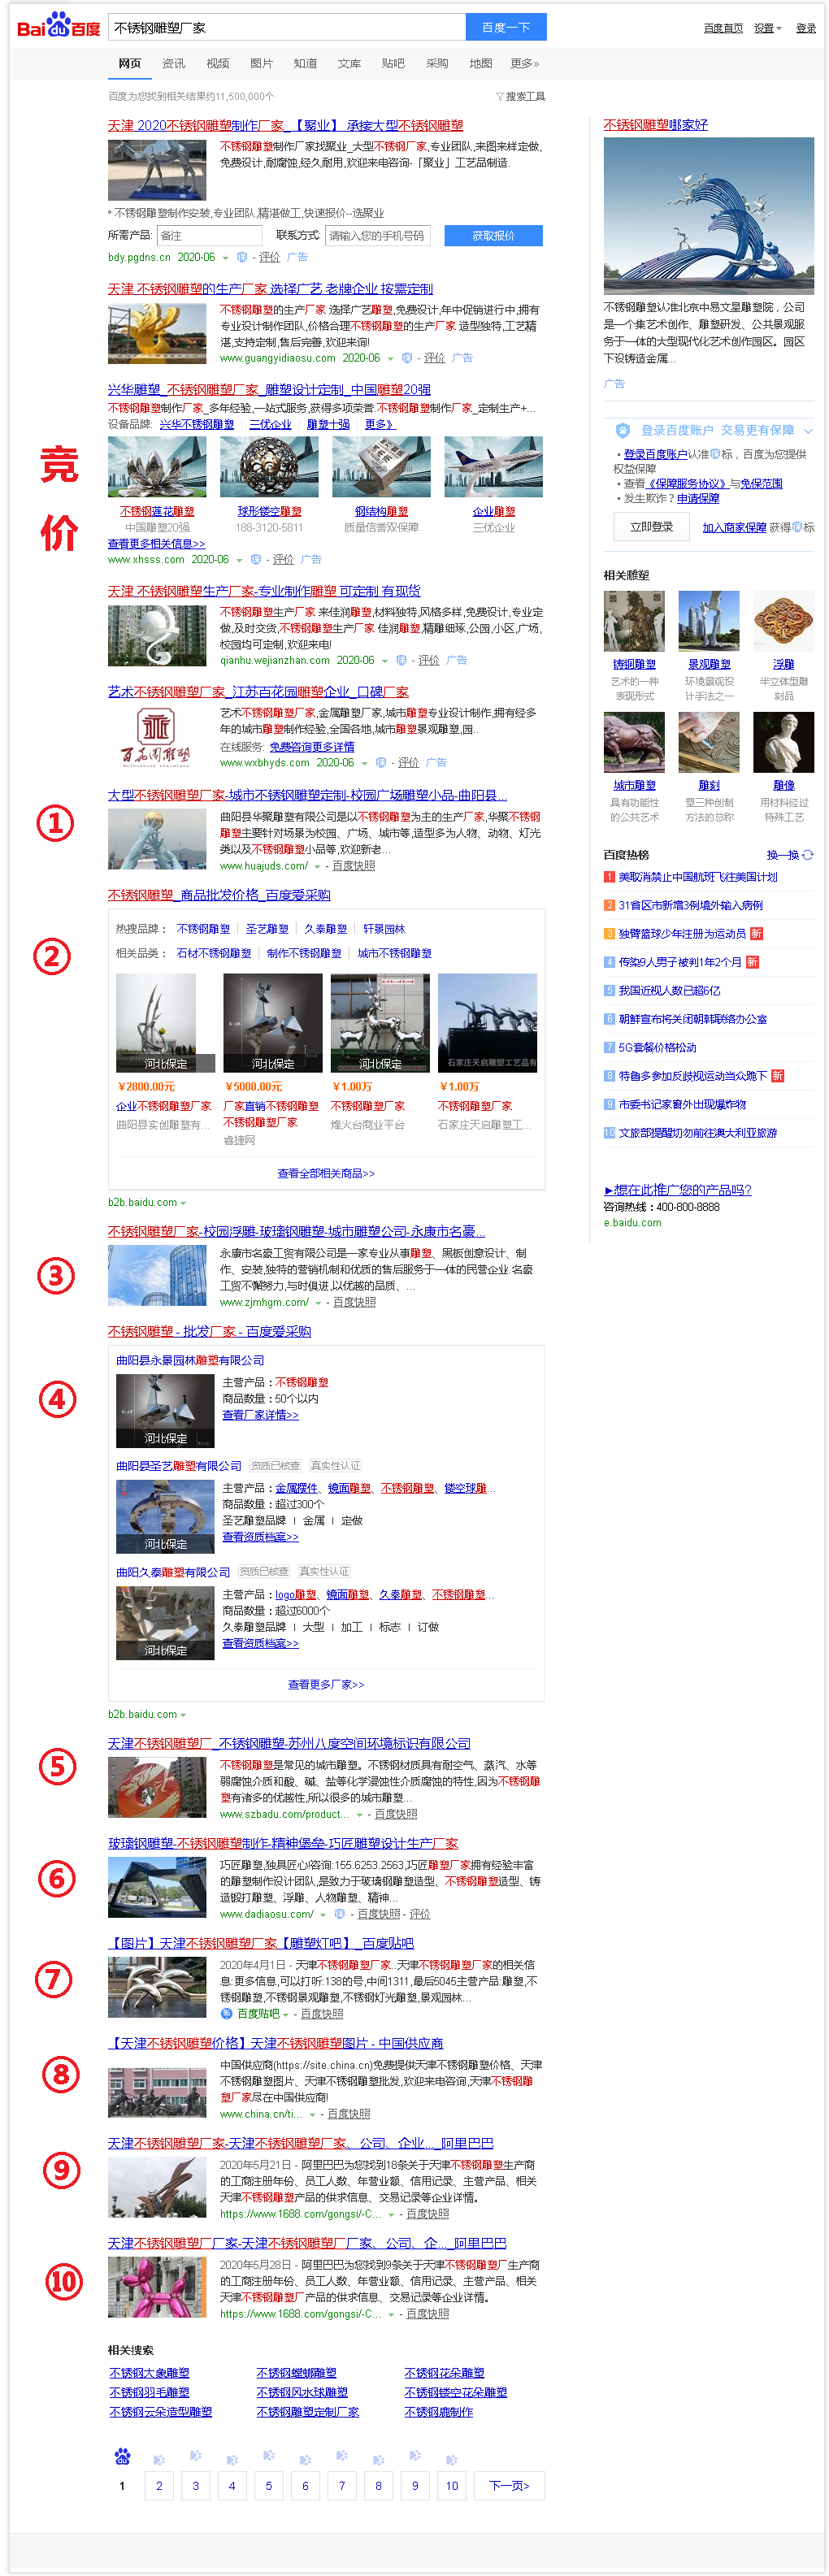Switch to the 图片 tab
Image resolution: width=829 pixels, height=2576 pixels.
pyautogui.click(x=262, y=63)
